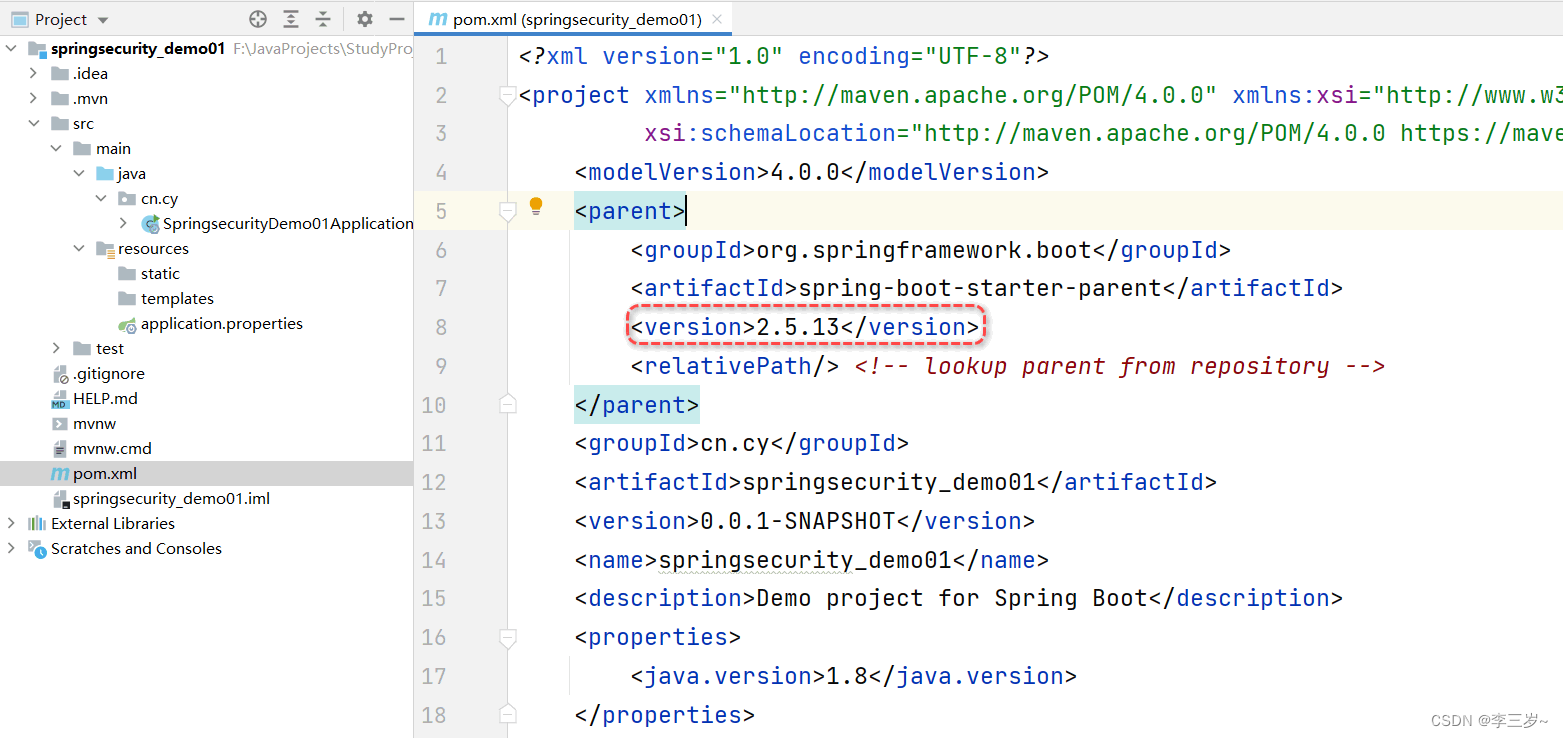Click fold end marker on line 18
1563x738 pixels.
coord(507,714)
